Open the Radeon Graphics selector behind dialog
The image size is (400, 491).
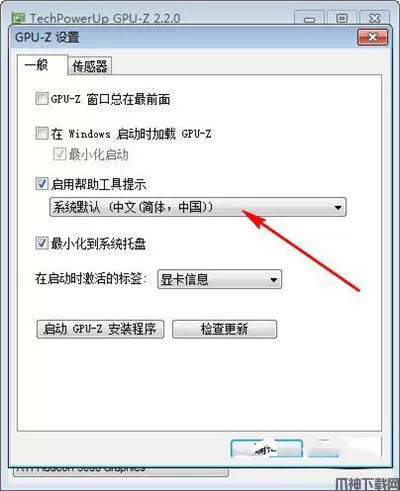coord(121,470)
